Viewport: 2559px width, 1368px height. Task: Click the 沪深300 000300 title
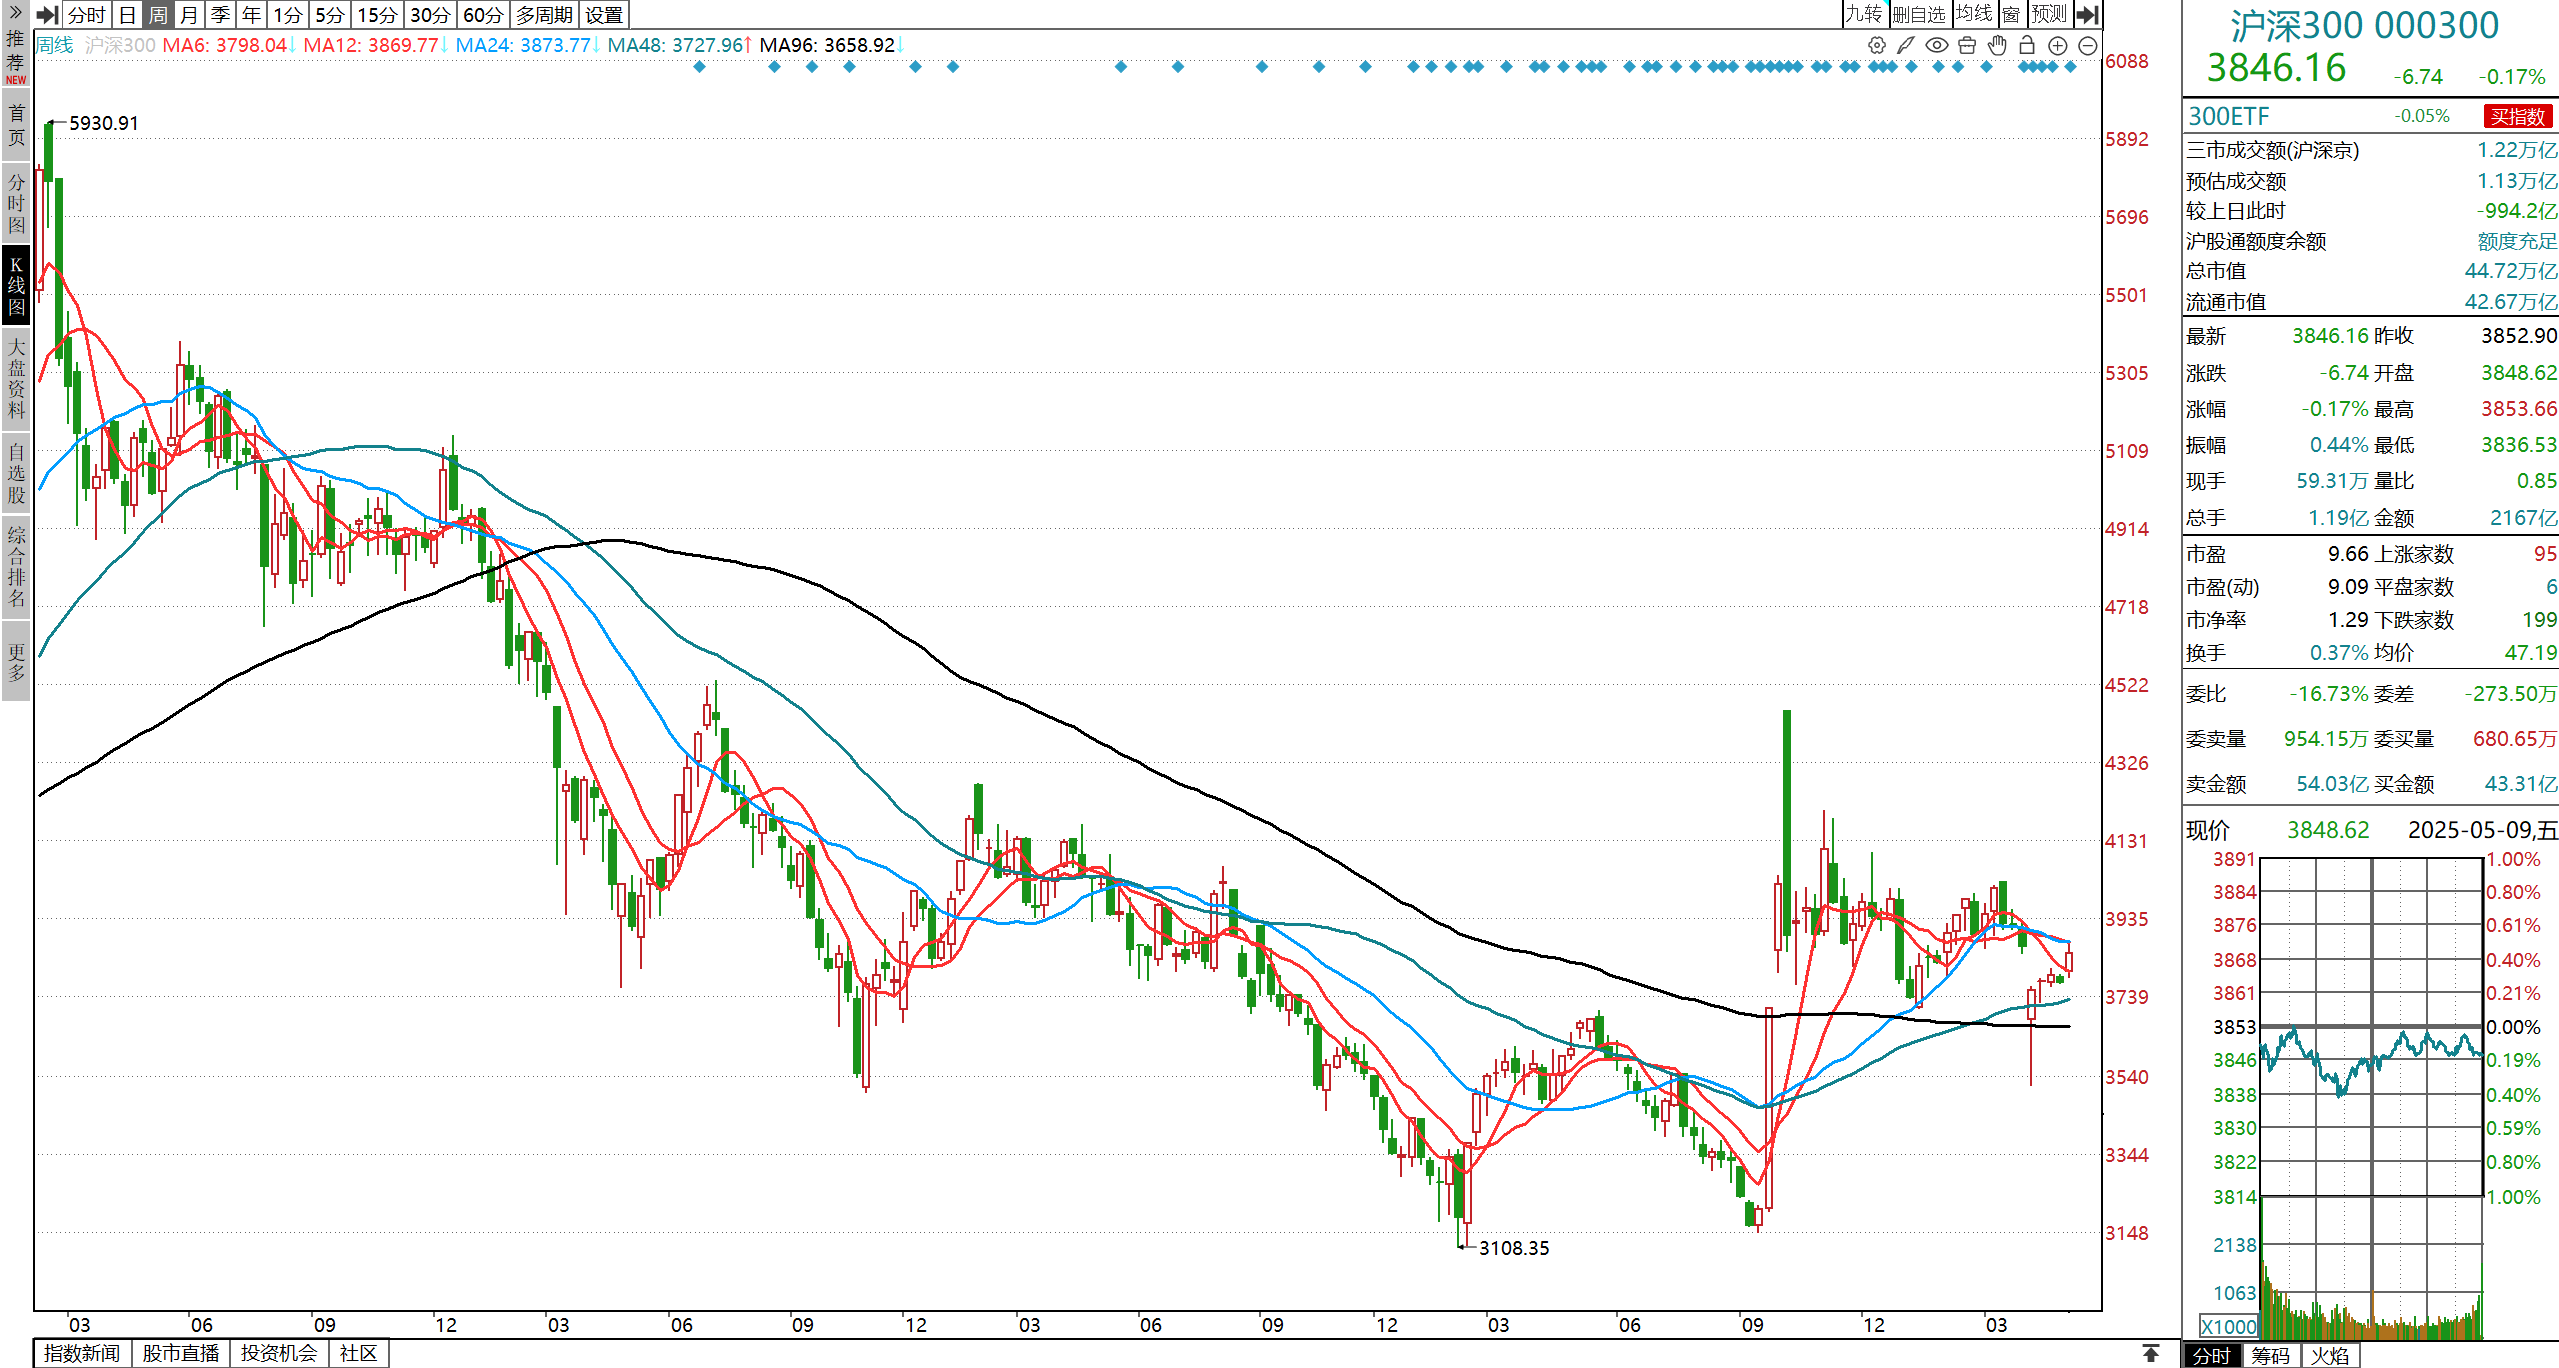2364,25
